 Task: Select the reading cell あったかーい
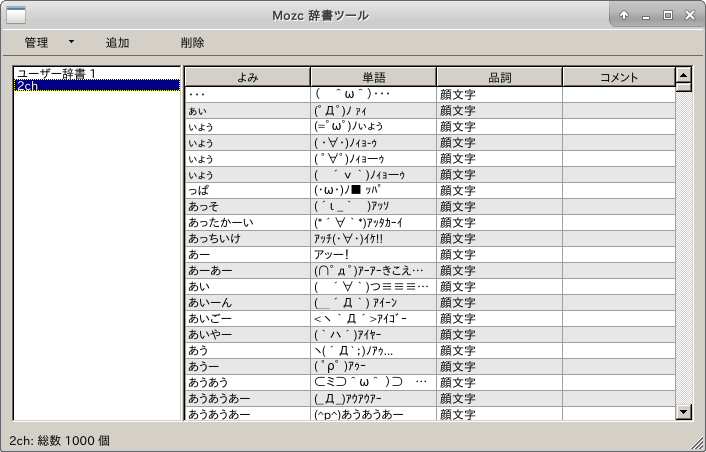point(248,222)
